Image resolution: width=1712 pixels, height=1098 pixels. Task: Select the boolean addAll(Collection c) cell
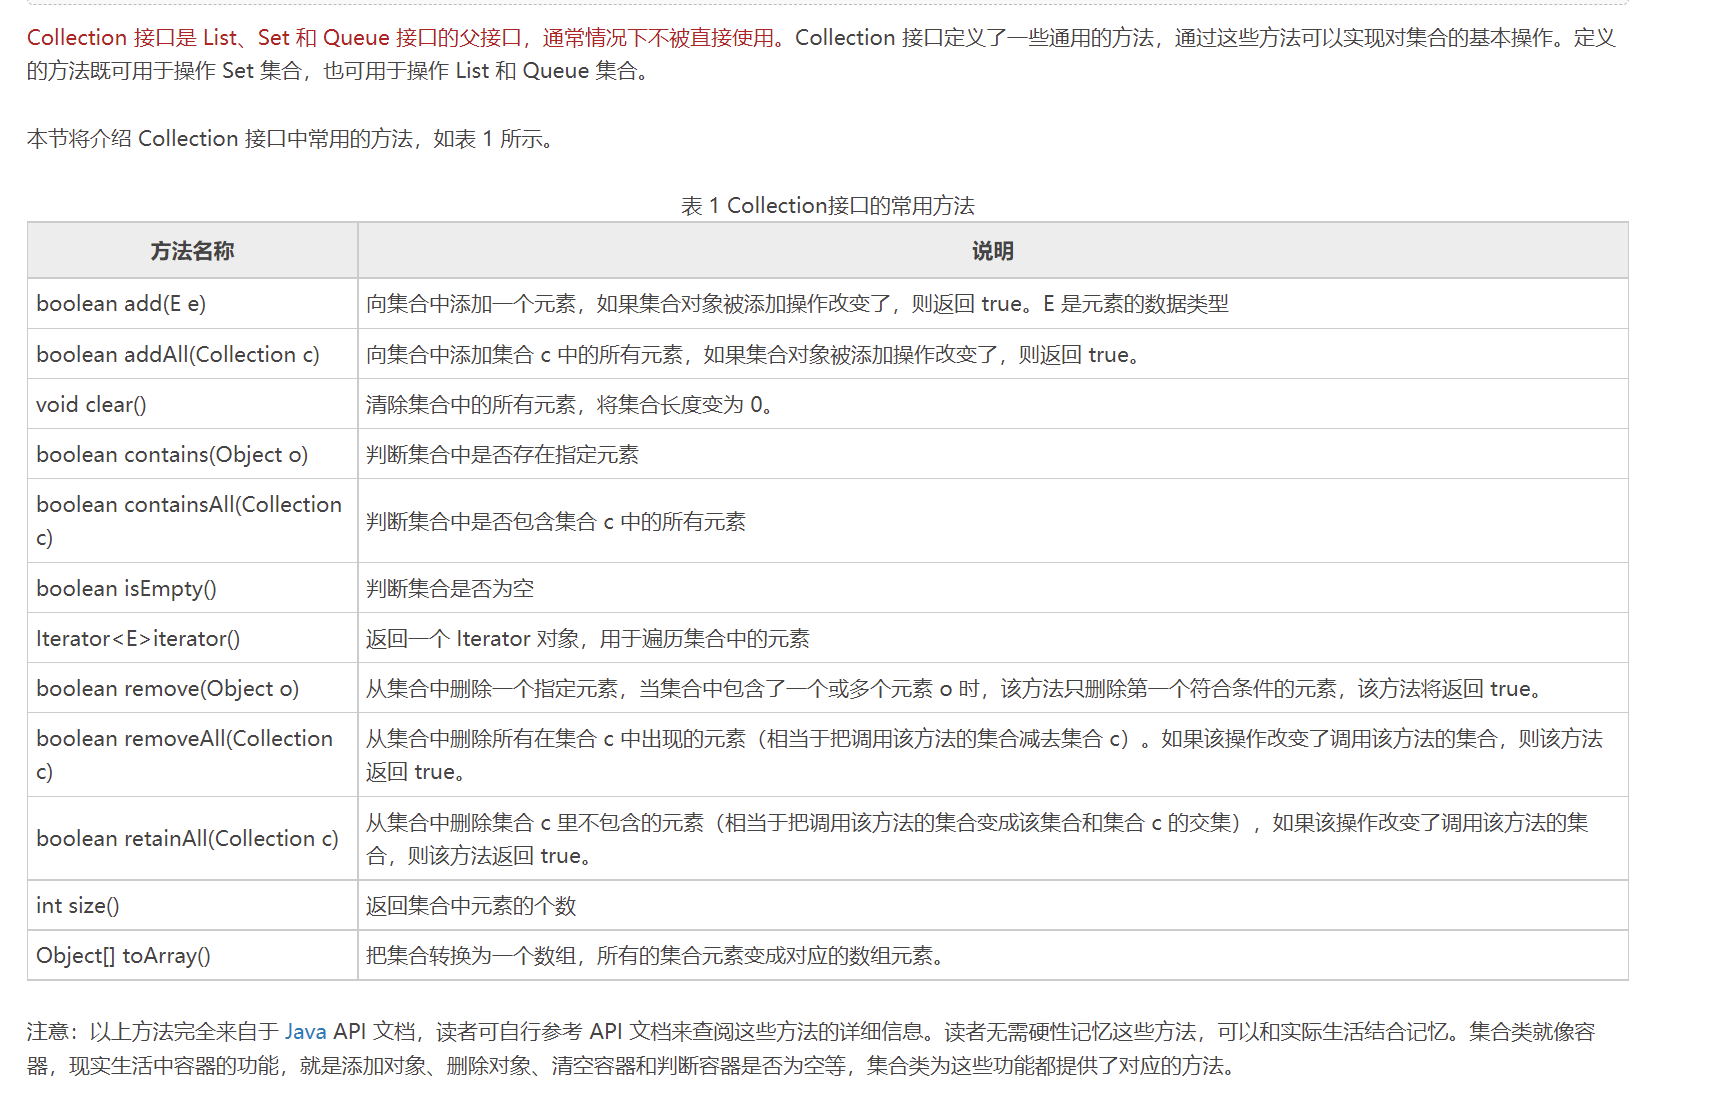pos(192,354)
